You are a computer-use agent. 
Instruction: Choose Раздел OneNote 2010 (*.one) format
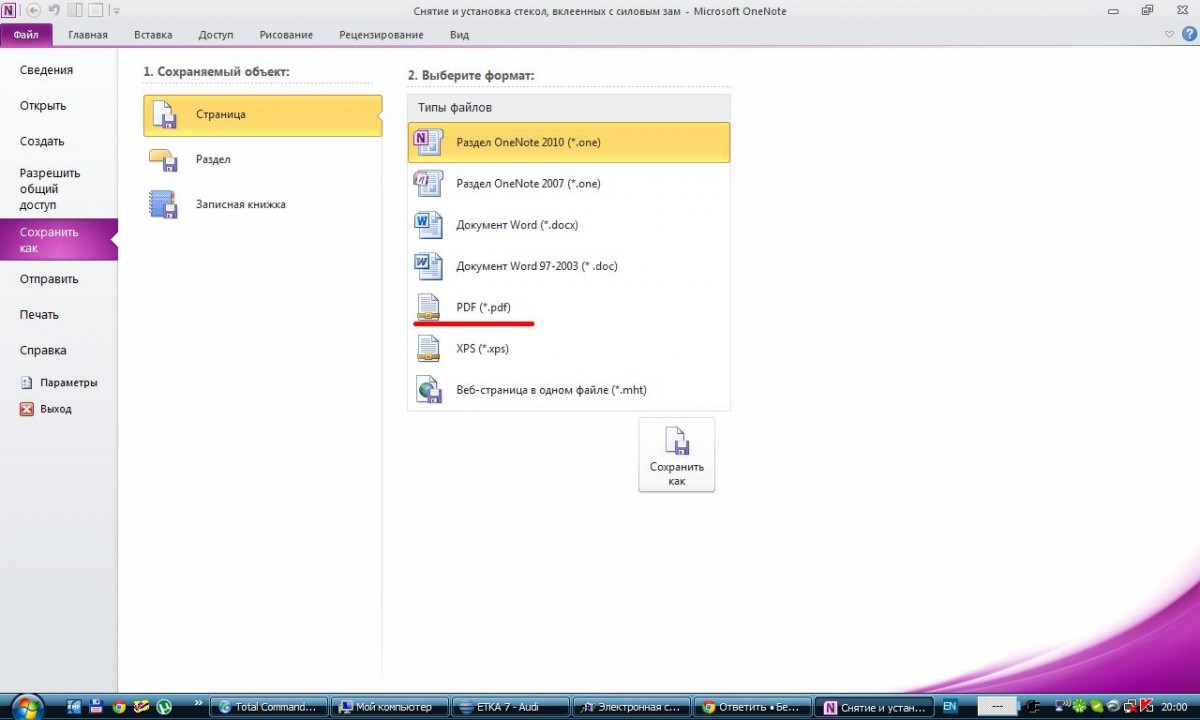point(569,142)
